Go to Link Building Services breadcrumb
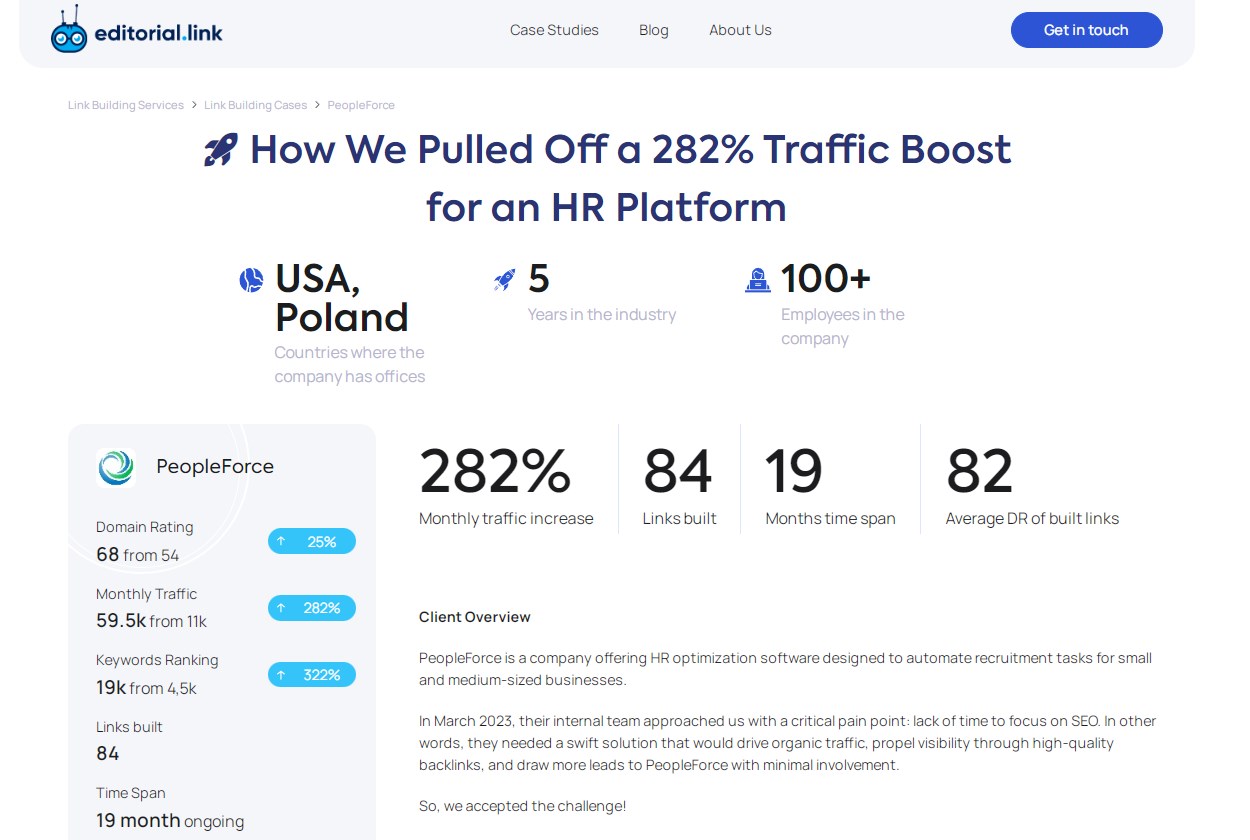This screenshot has height=840, width=1250. pos(126,105)
